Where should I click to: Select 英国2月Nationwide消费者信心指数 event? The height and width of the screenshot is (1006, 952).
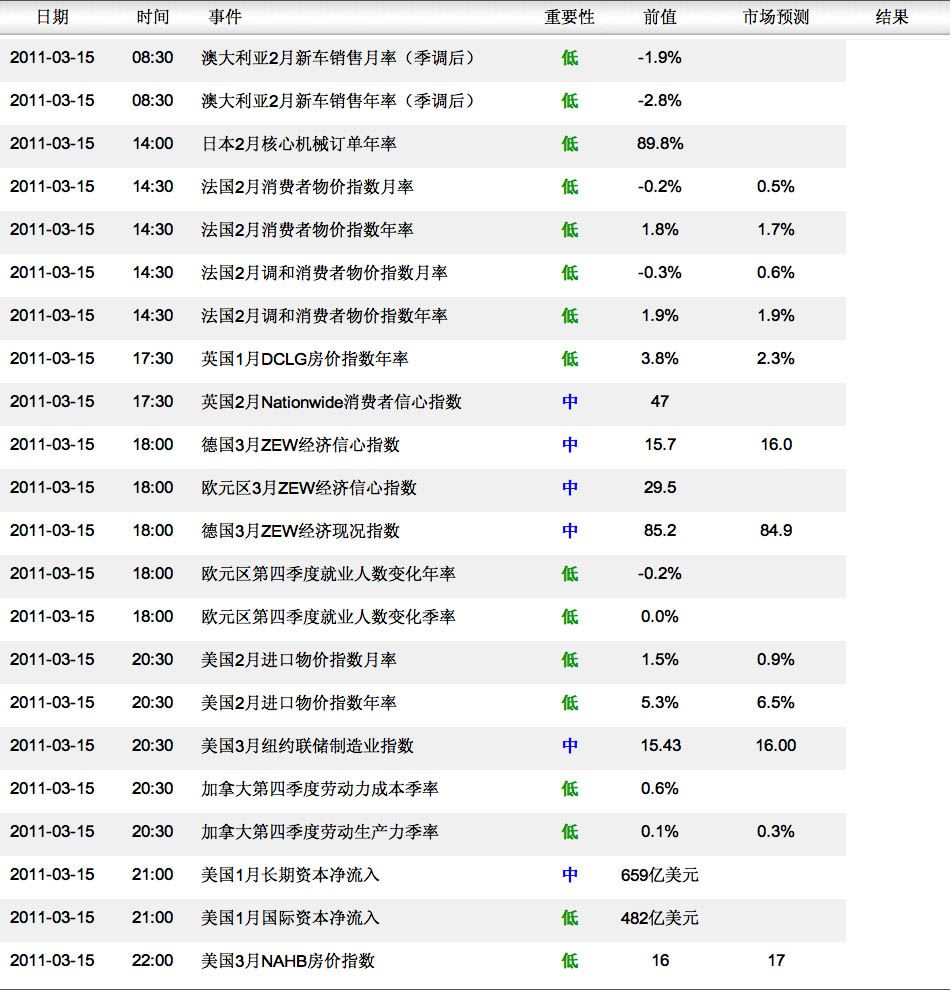[331, 402]
